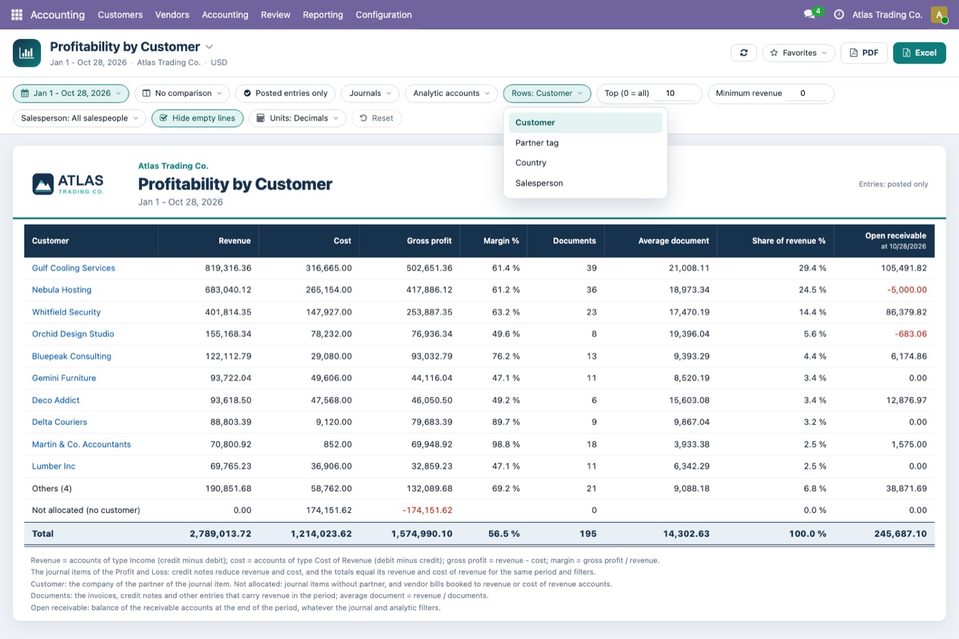Open Whitfield Security customer link
The height and width of the screenshot is (639, 959).
click(66, 312)
